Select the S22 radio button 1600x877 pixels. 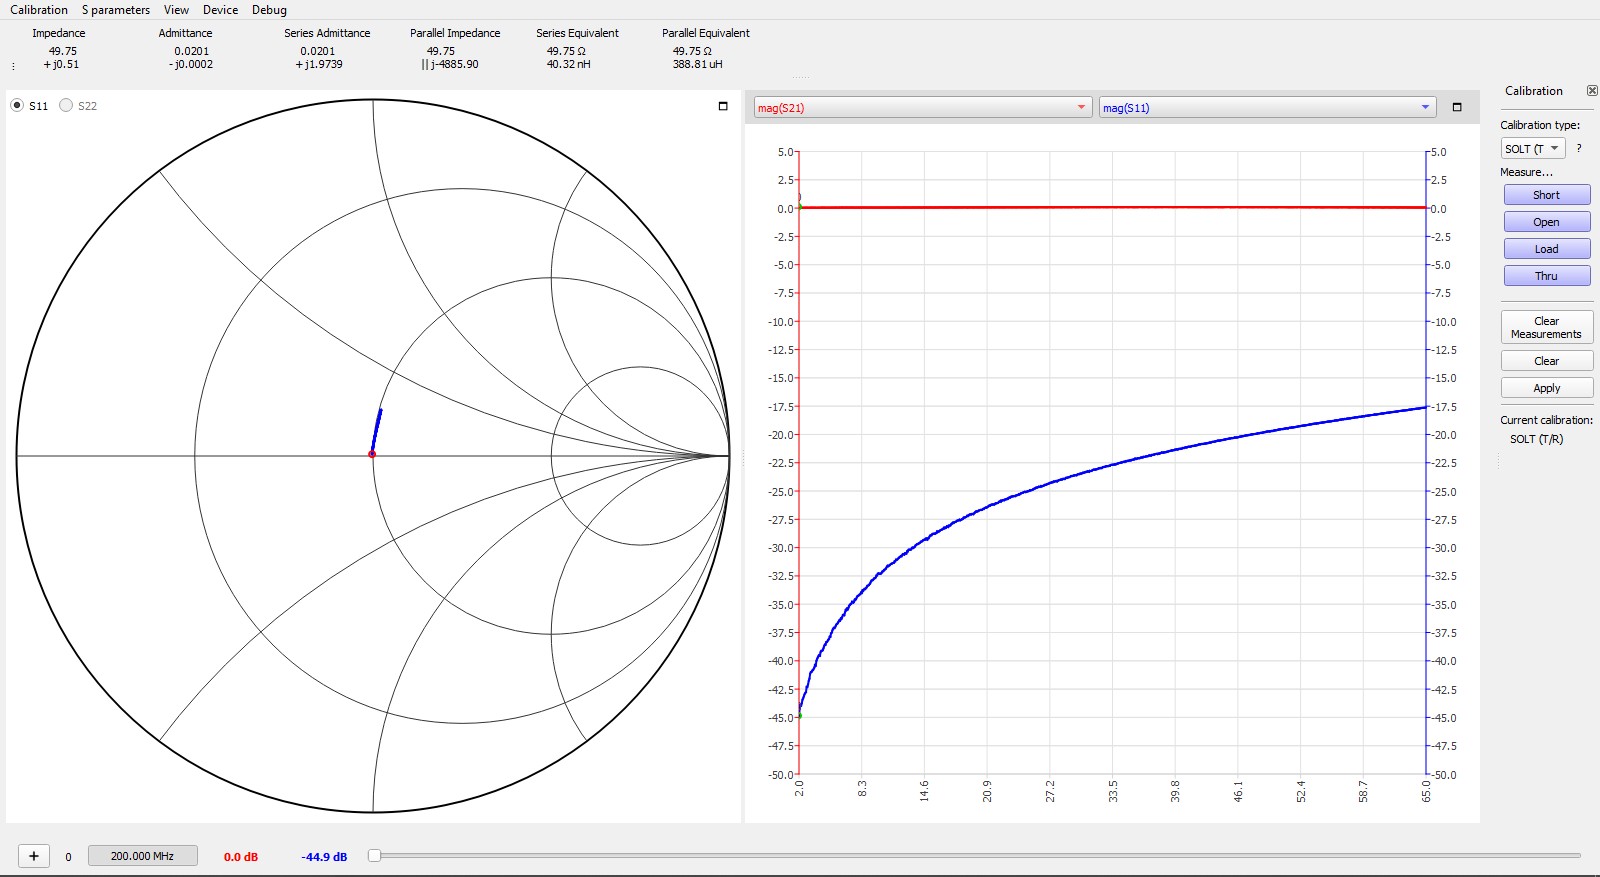coord(66,105)
